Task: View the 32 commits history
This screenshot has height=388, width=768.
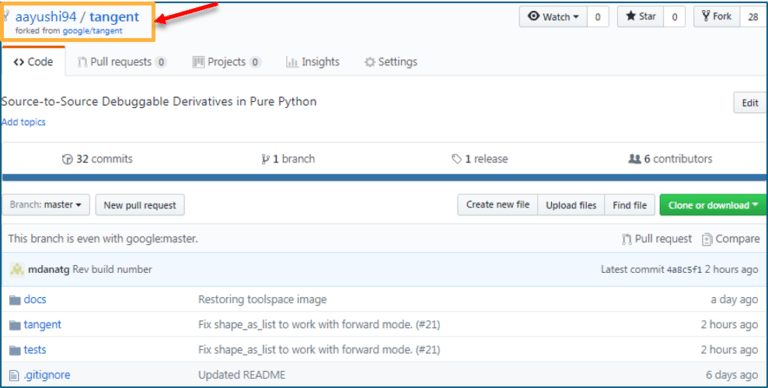Action: [97, 159]
